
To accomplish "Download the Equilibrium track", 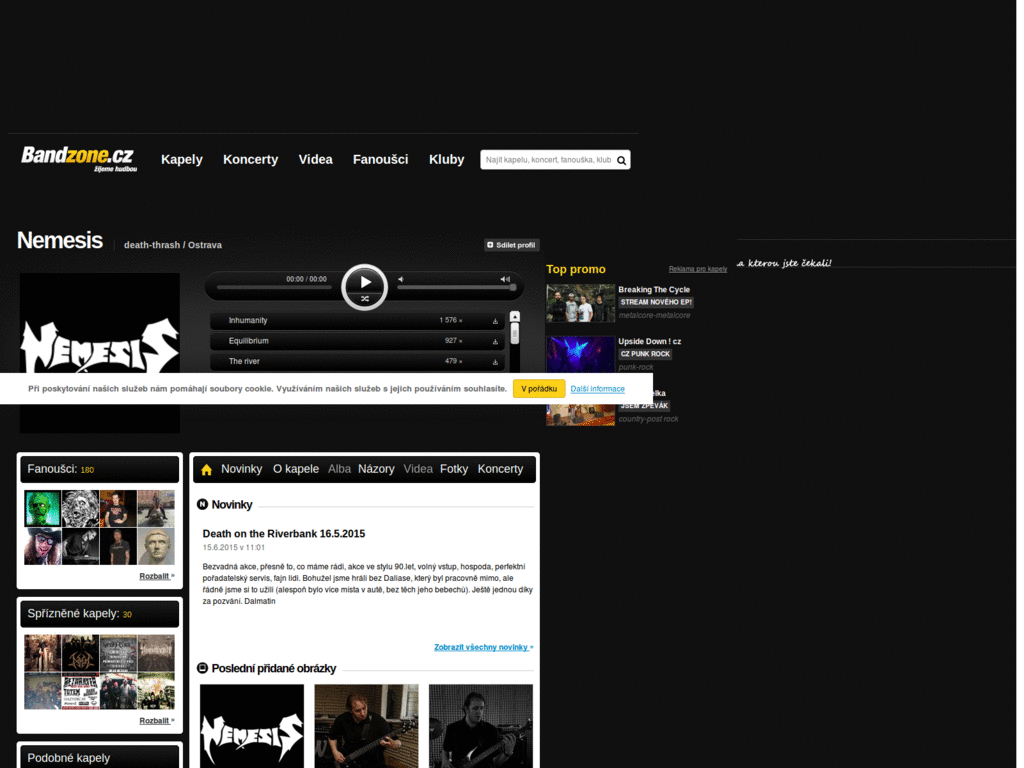I will (495, 342).
